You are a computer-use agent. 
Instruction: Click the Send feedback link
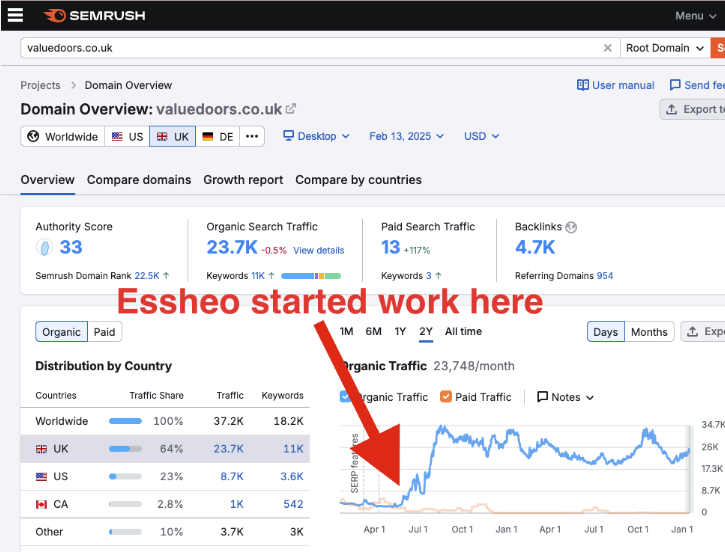click(x=697, y=85)
